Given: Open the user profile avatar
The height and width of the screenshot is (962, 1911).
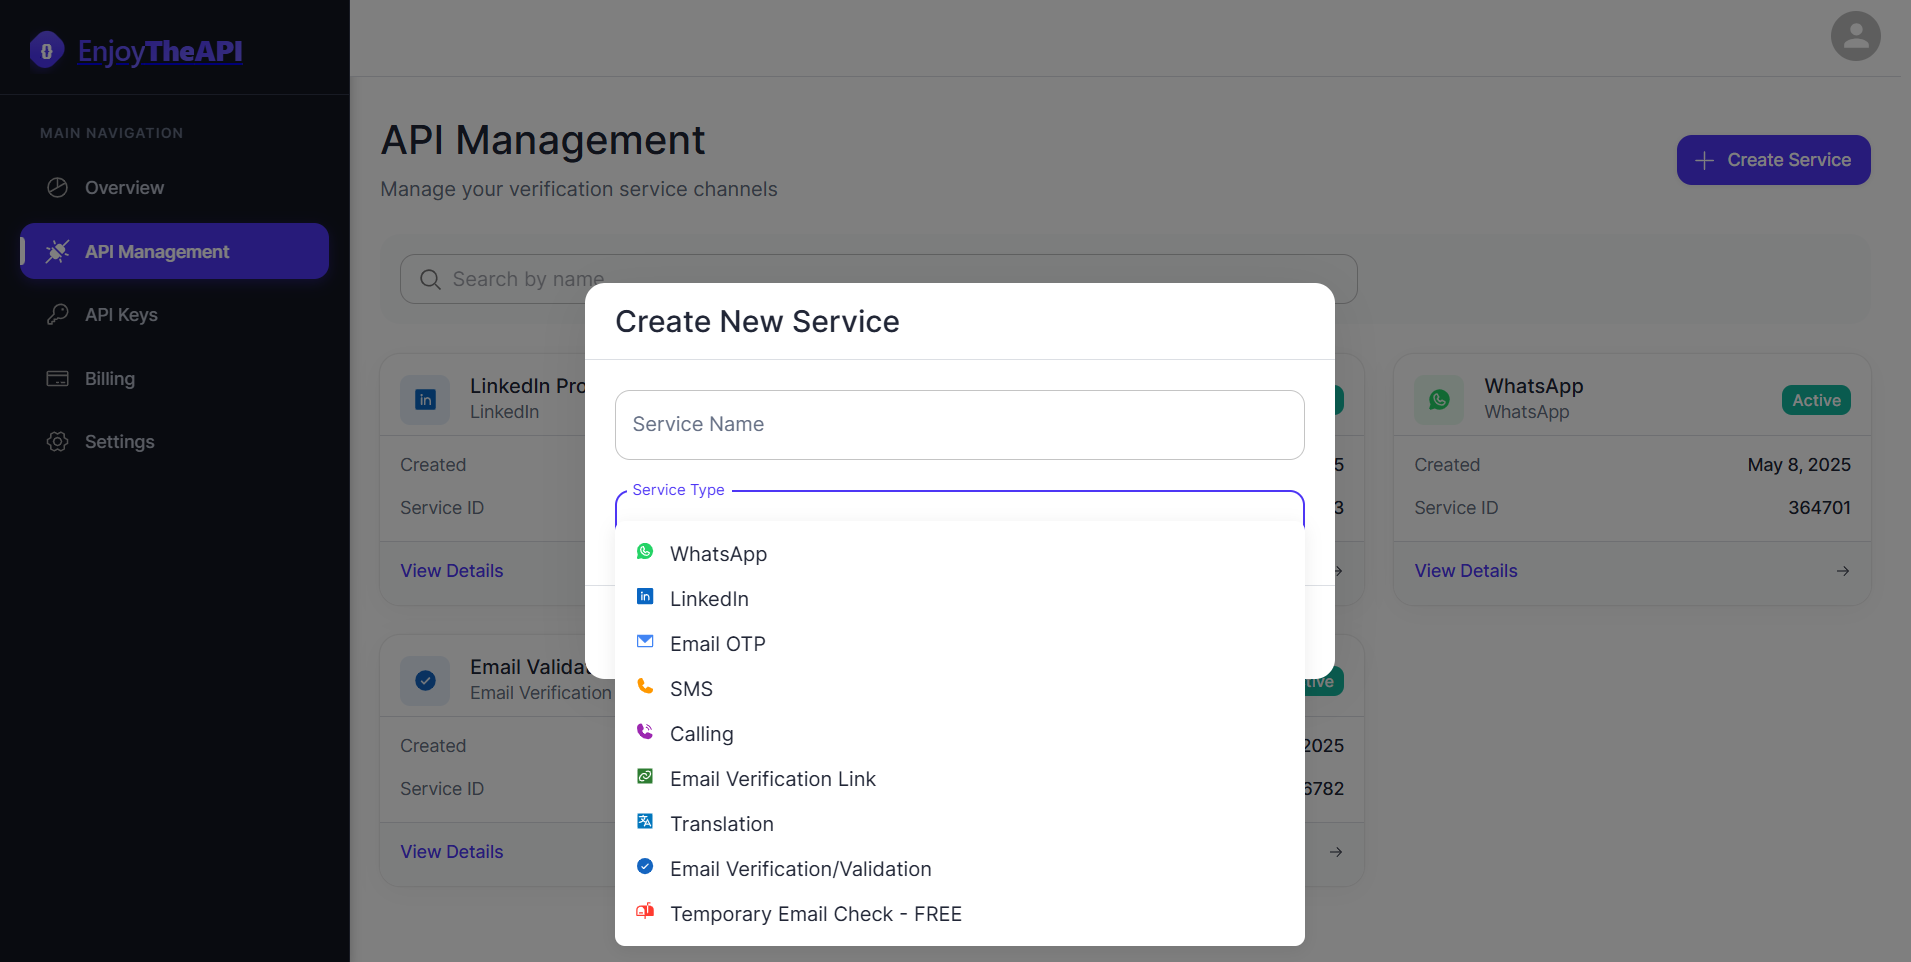Looking at the screenshot, I should point(1856,36).
